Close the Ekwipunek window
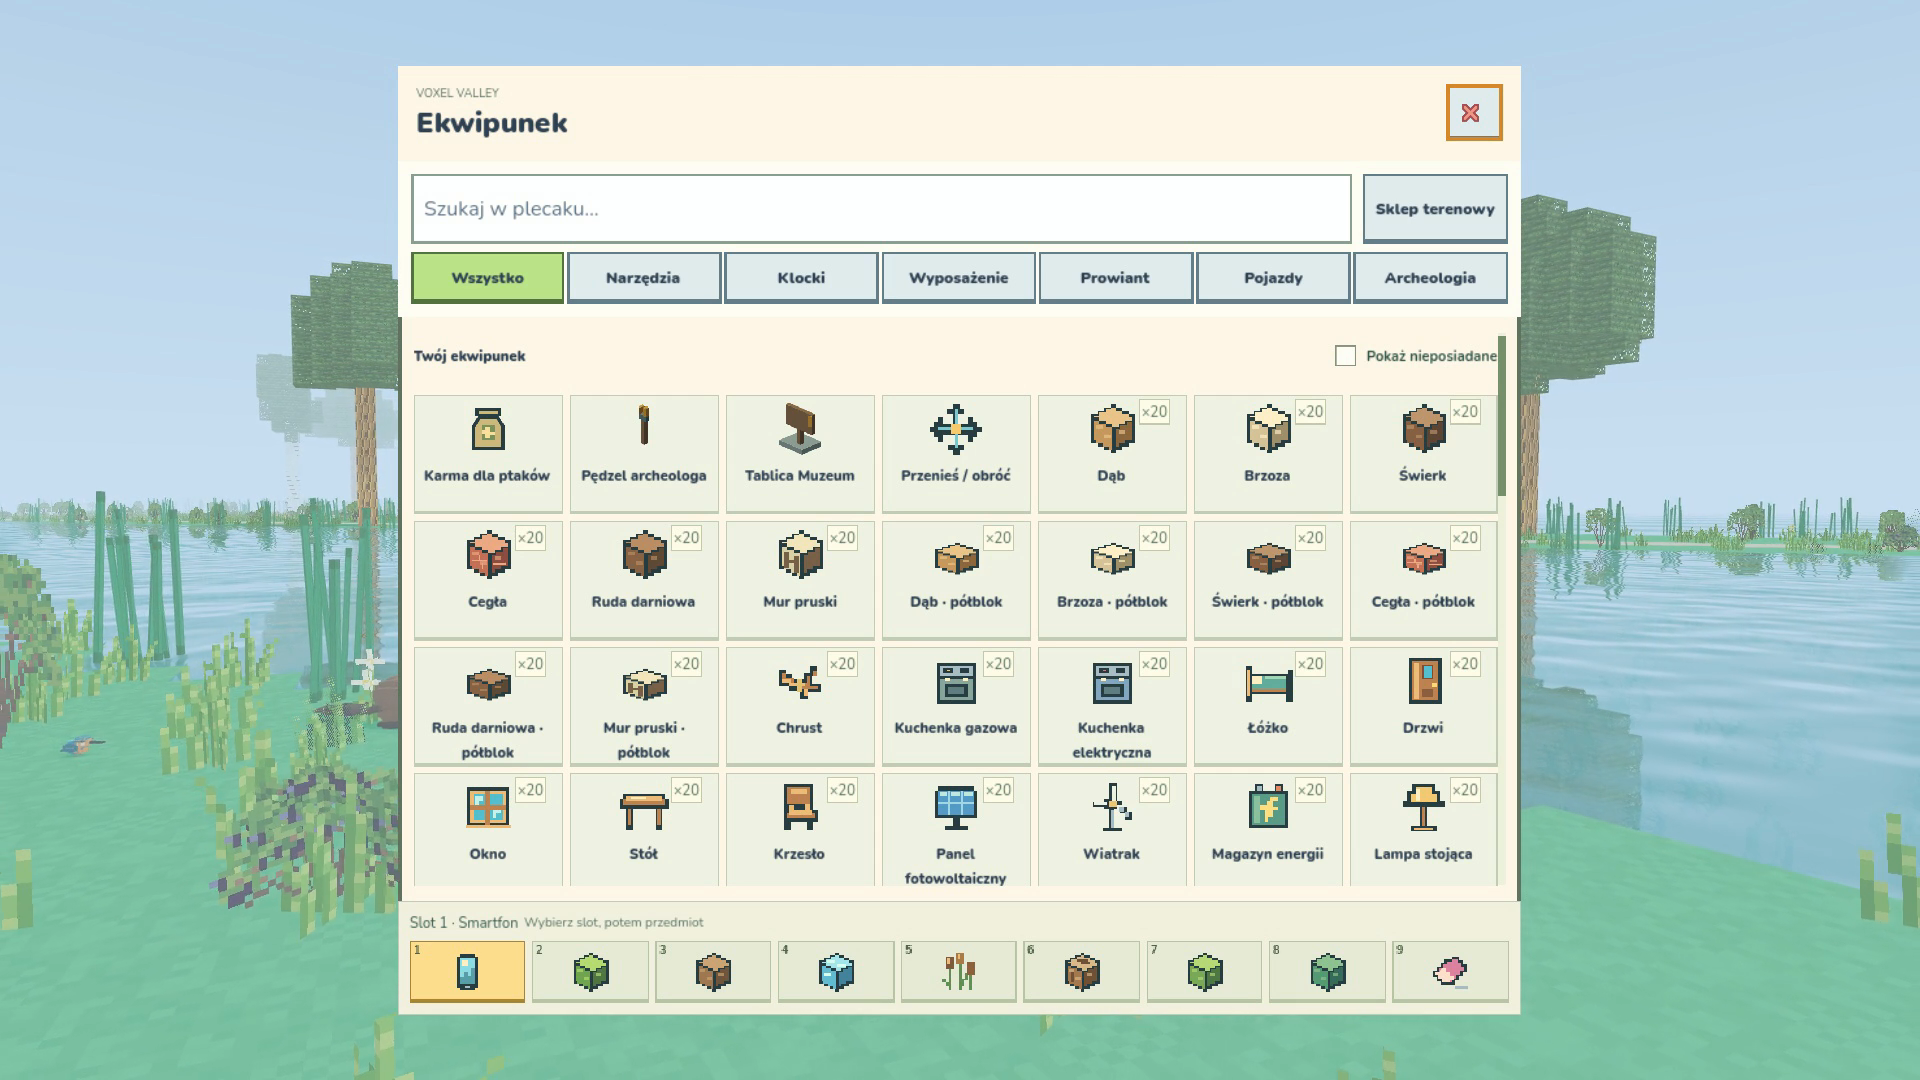Image resolution: width=1920 pixels, height=1080 pixels. tap(1473, 112)
